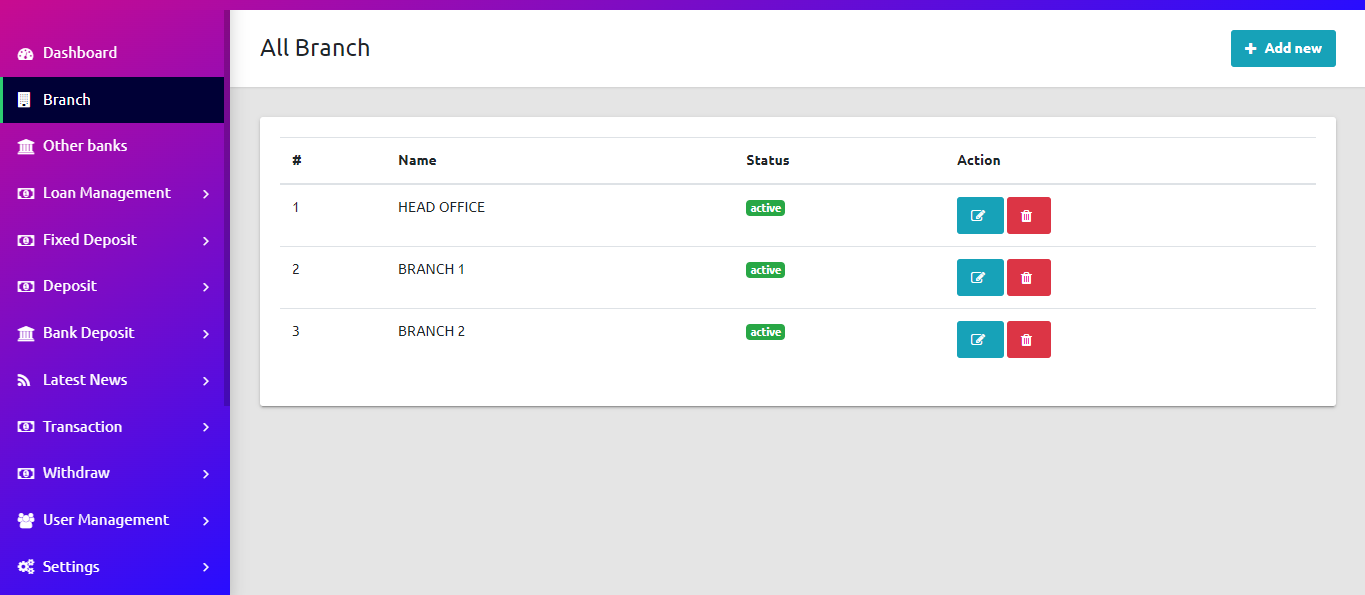Click the edit icon for BRANCH 1
This screenshot has height=595, width=1365.
[979, 277]
